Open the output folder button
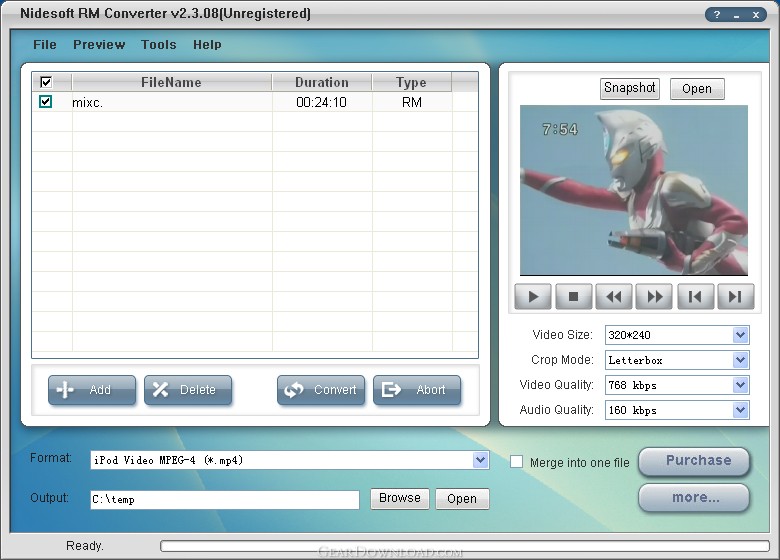 462,498
